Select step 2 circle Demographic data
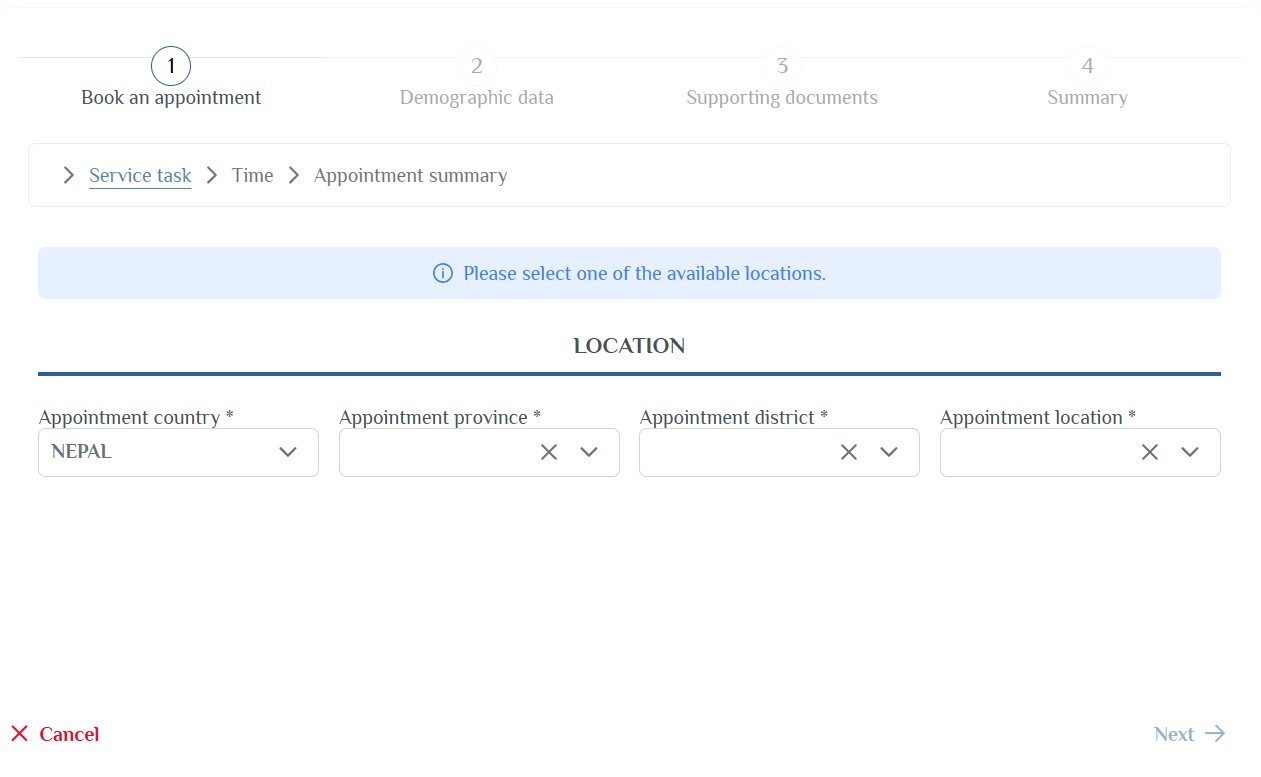1261x777 pixels. pos(477,66)
